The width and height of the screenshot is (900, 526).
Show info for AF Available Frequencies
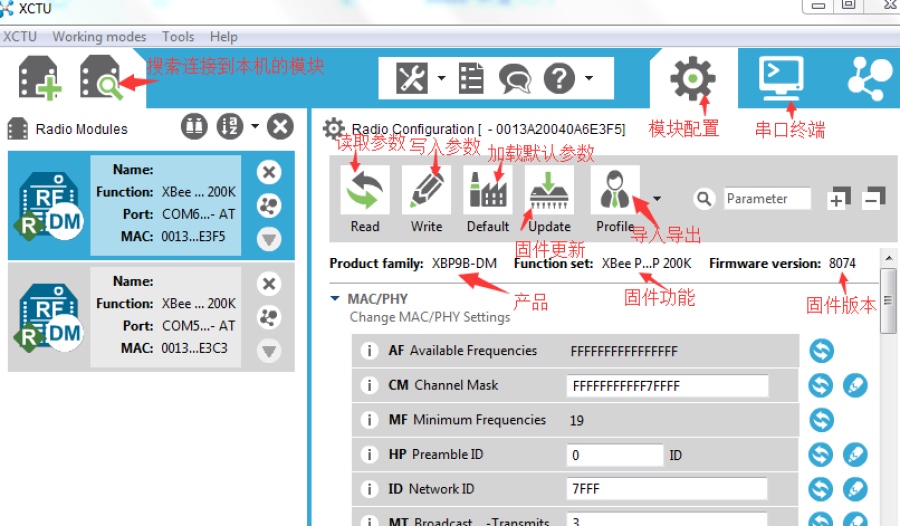[369, 351]
